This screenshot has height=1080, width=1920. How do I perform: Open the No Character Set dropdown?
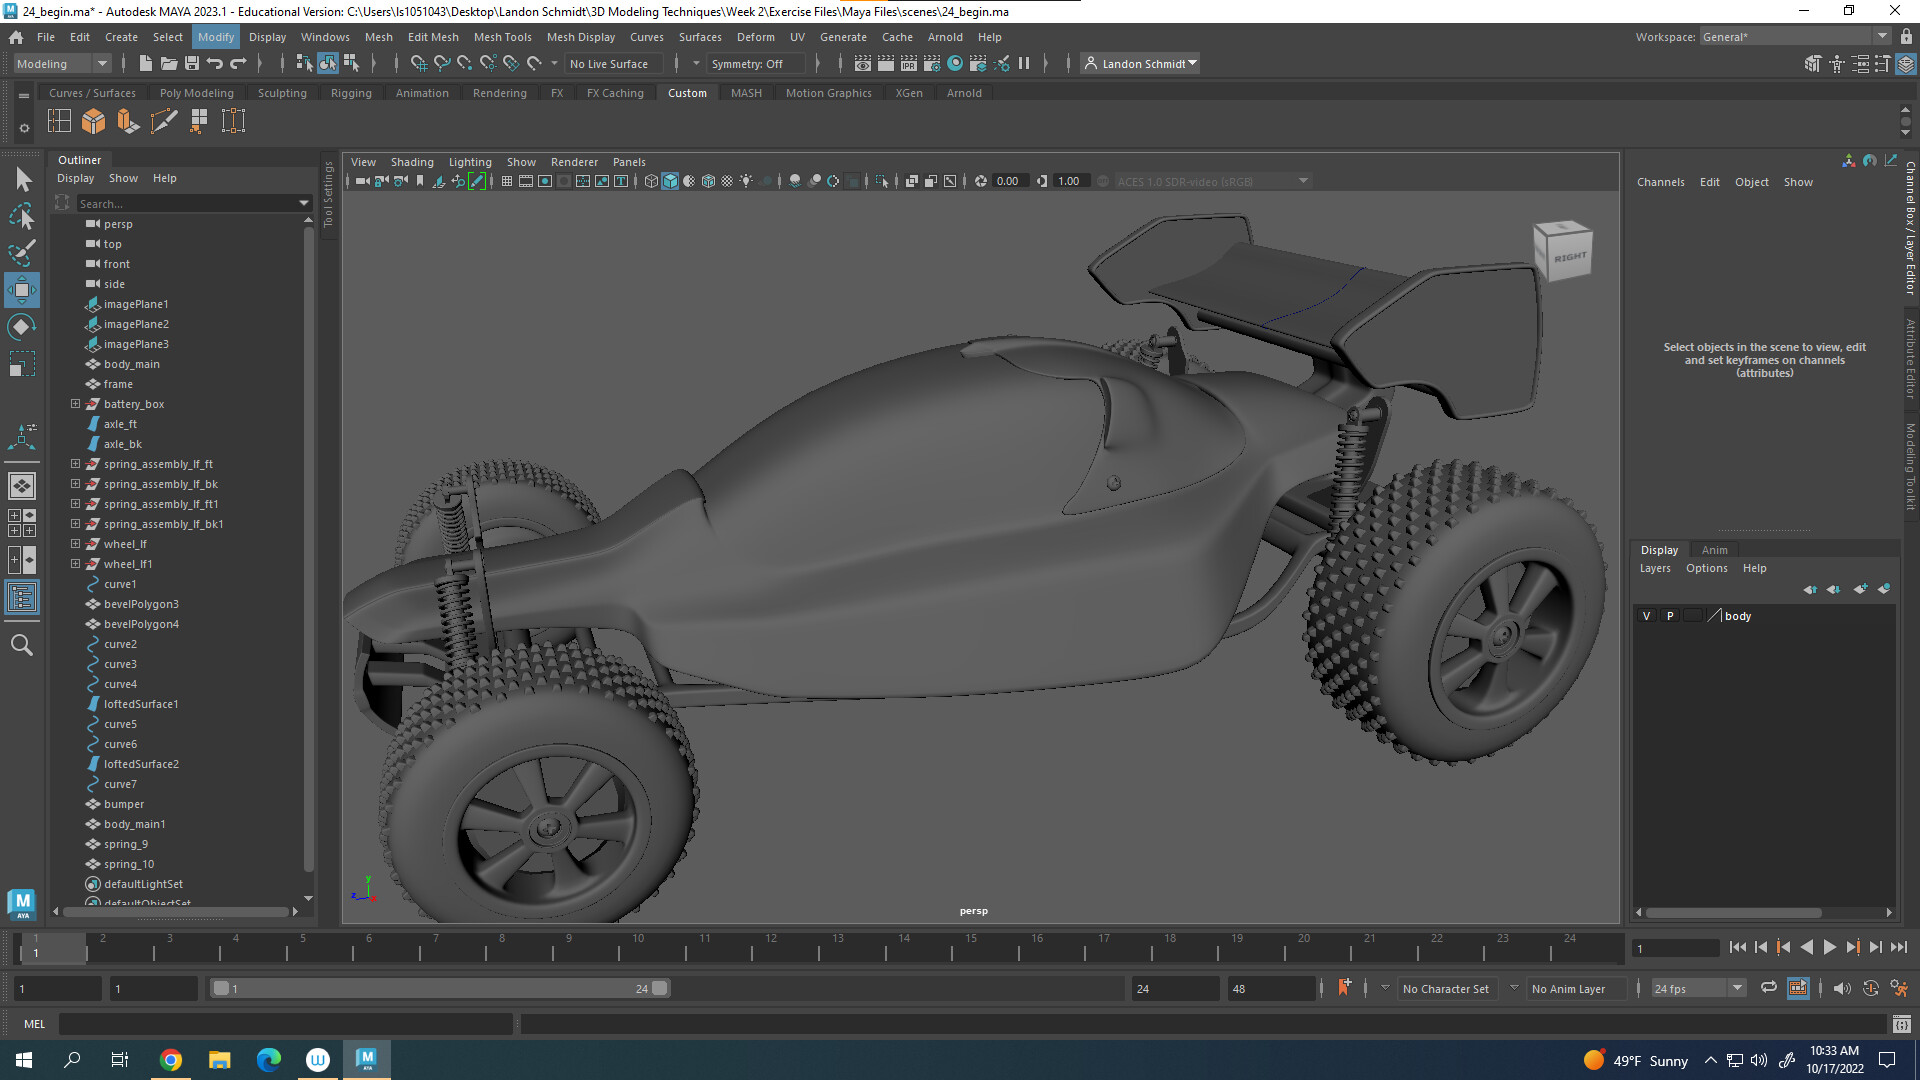tap(1447, 988)
